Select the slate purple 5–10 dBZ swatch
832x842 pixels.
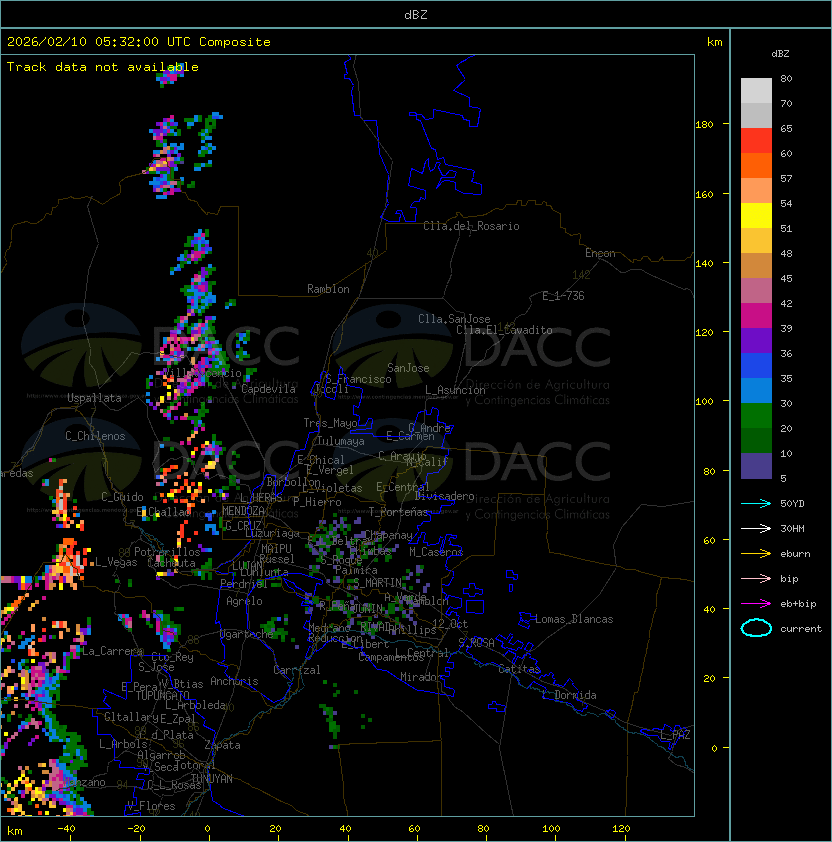[x=756, y=466]
